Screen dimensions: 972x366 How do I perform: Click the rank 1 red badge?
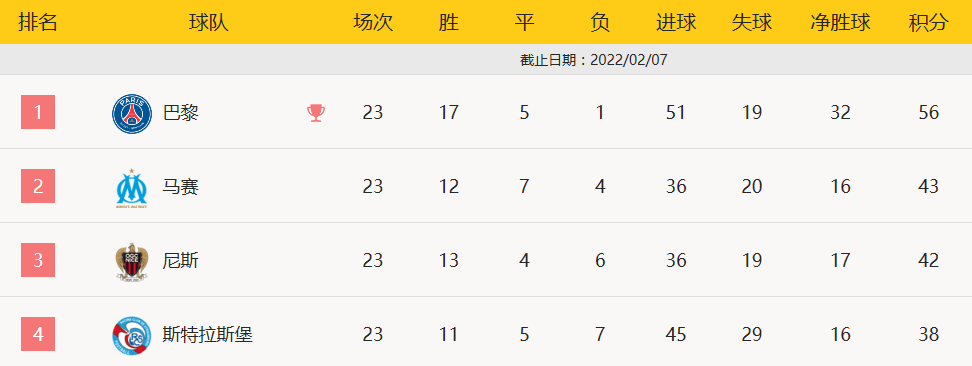click(x=38, y=112)
